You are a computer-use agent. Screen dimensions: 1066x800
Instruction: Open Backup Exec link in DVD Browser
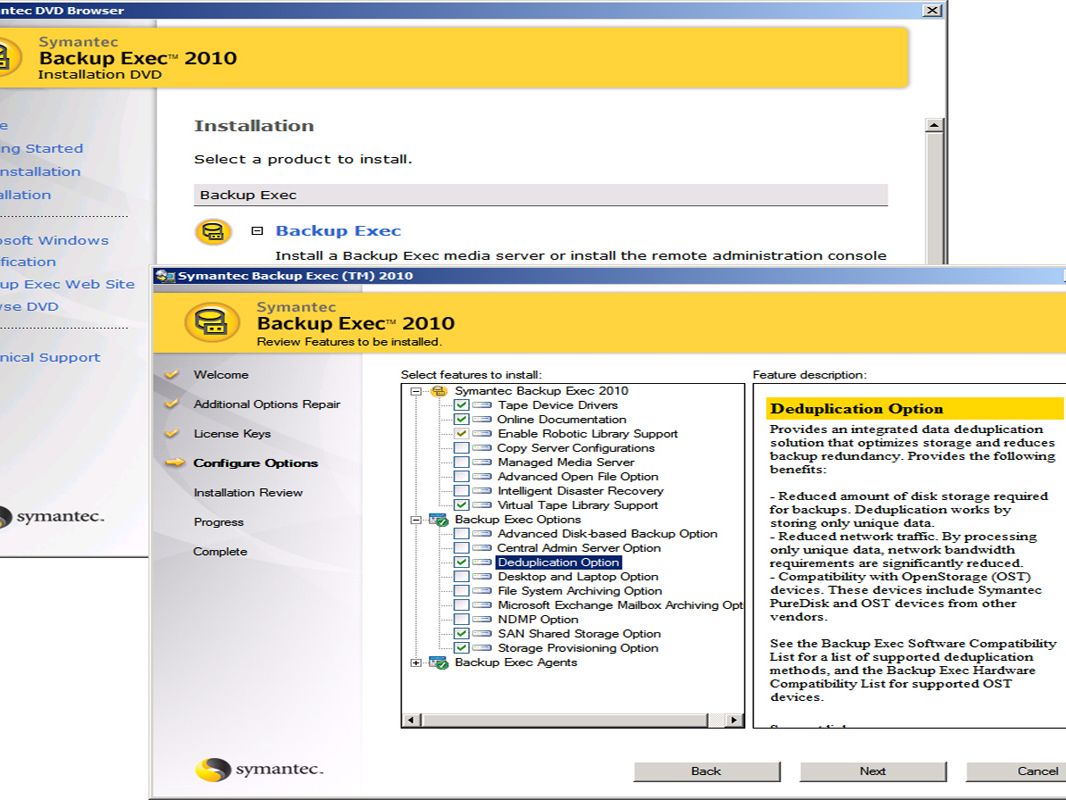click(x=338, y=231)
